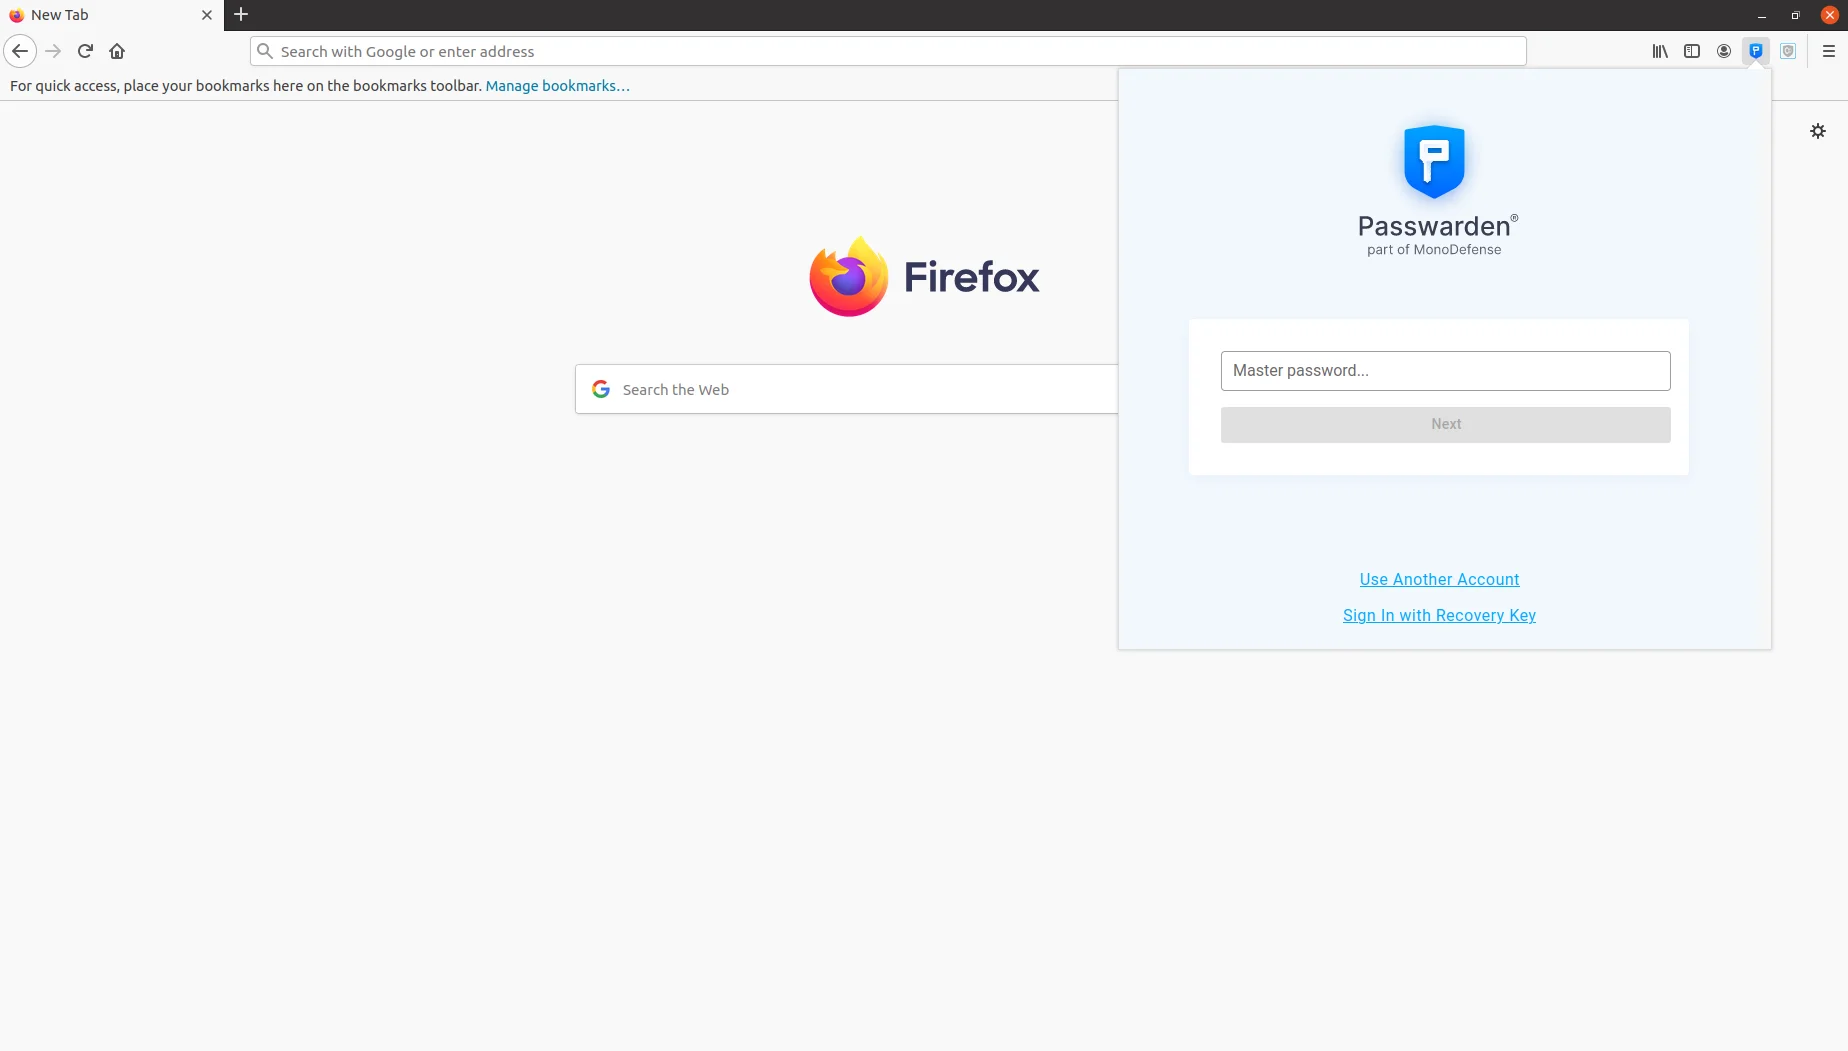Click the Use Another Account link
This screenshot has height=1051, width=1848.
1438,579
